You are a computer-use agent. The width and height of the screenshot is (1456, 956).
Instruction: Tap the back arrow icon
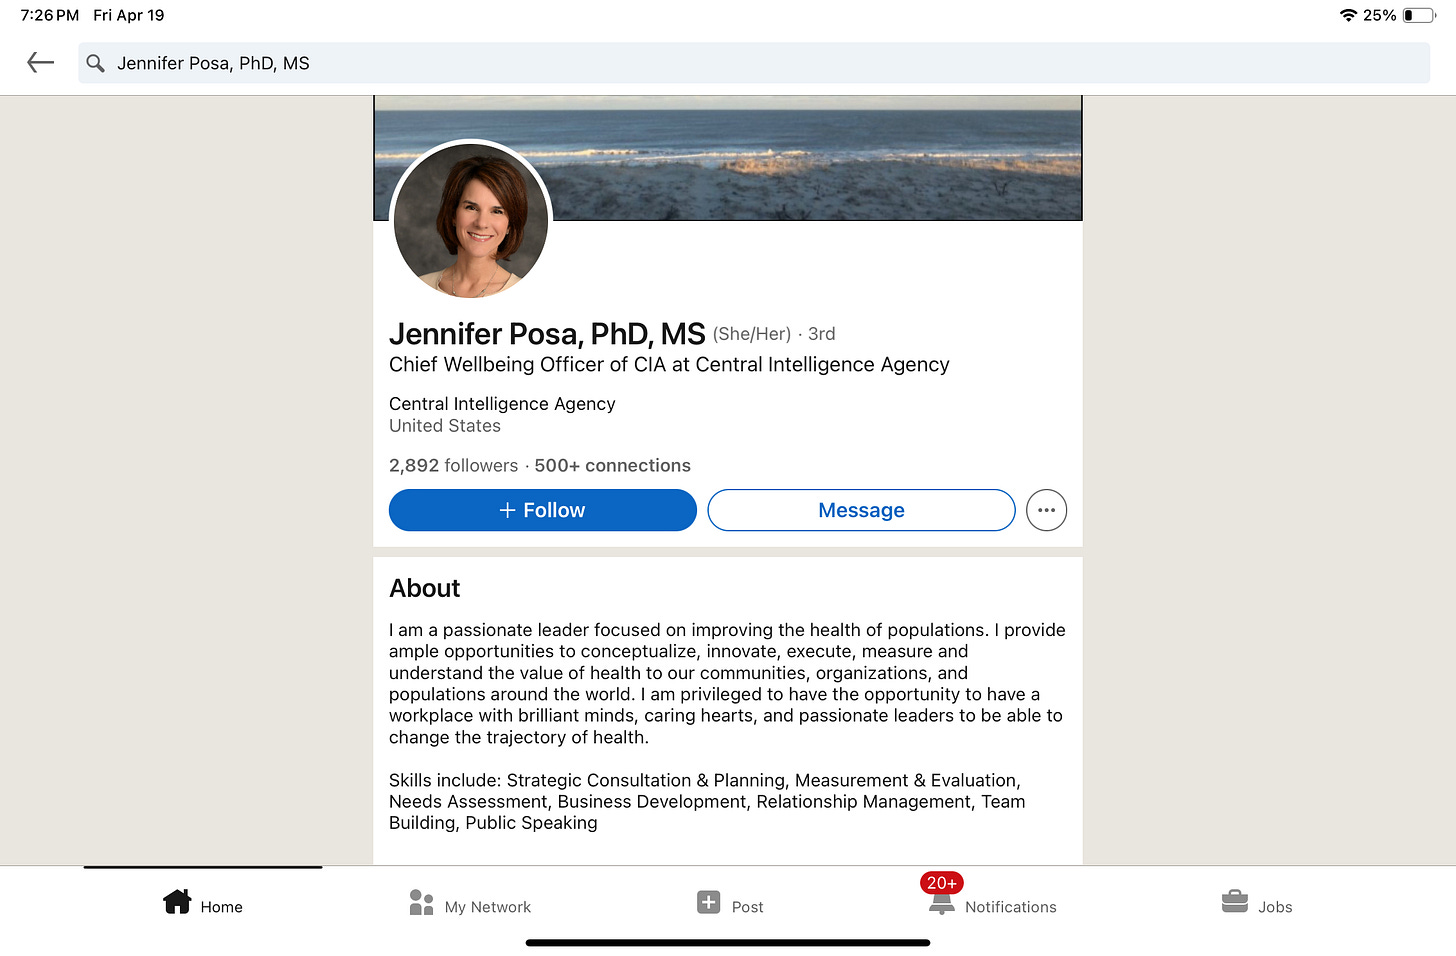pos(40,63)
